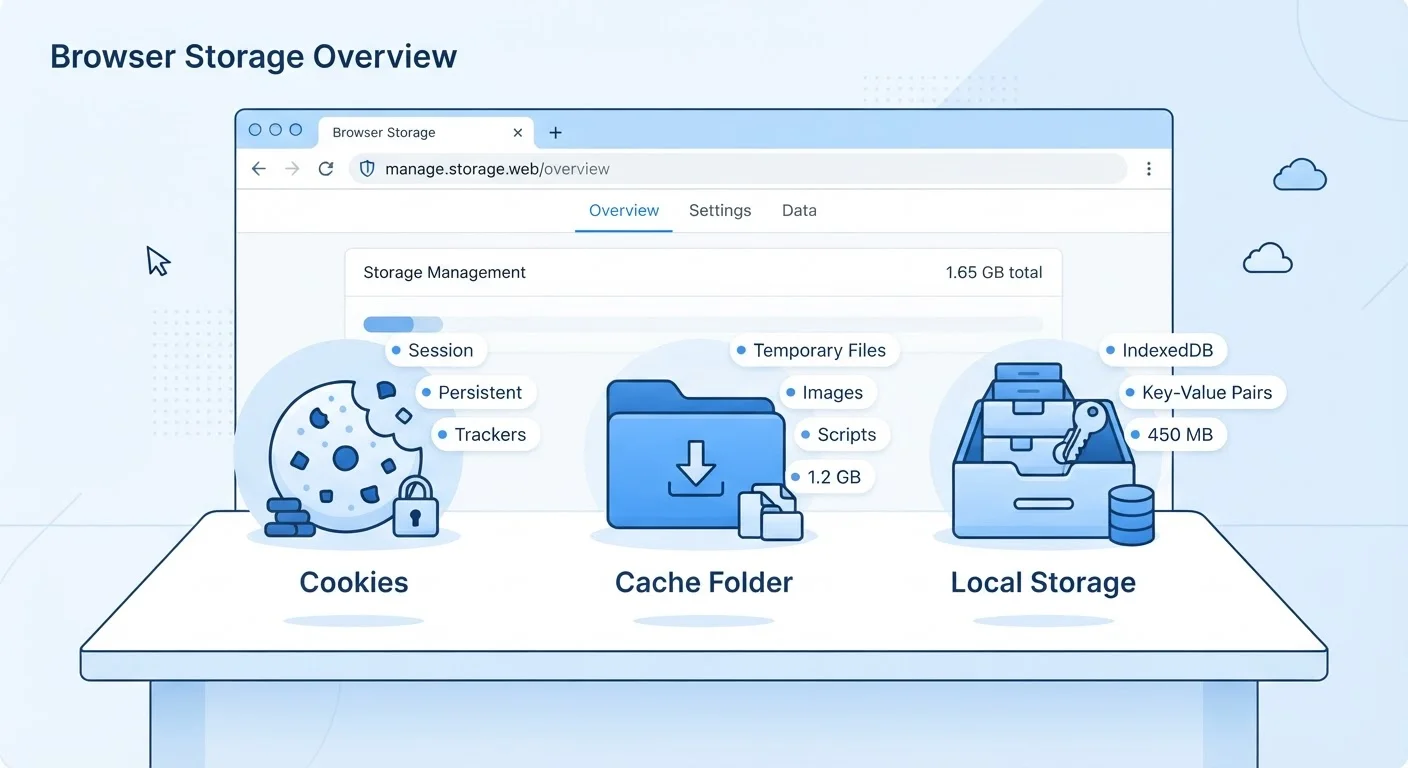Click the file drawer storage box icon
Viewport: 1408px width, 768px height.
(x=1043, y=452)
